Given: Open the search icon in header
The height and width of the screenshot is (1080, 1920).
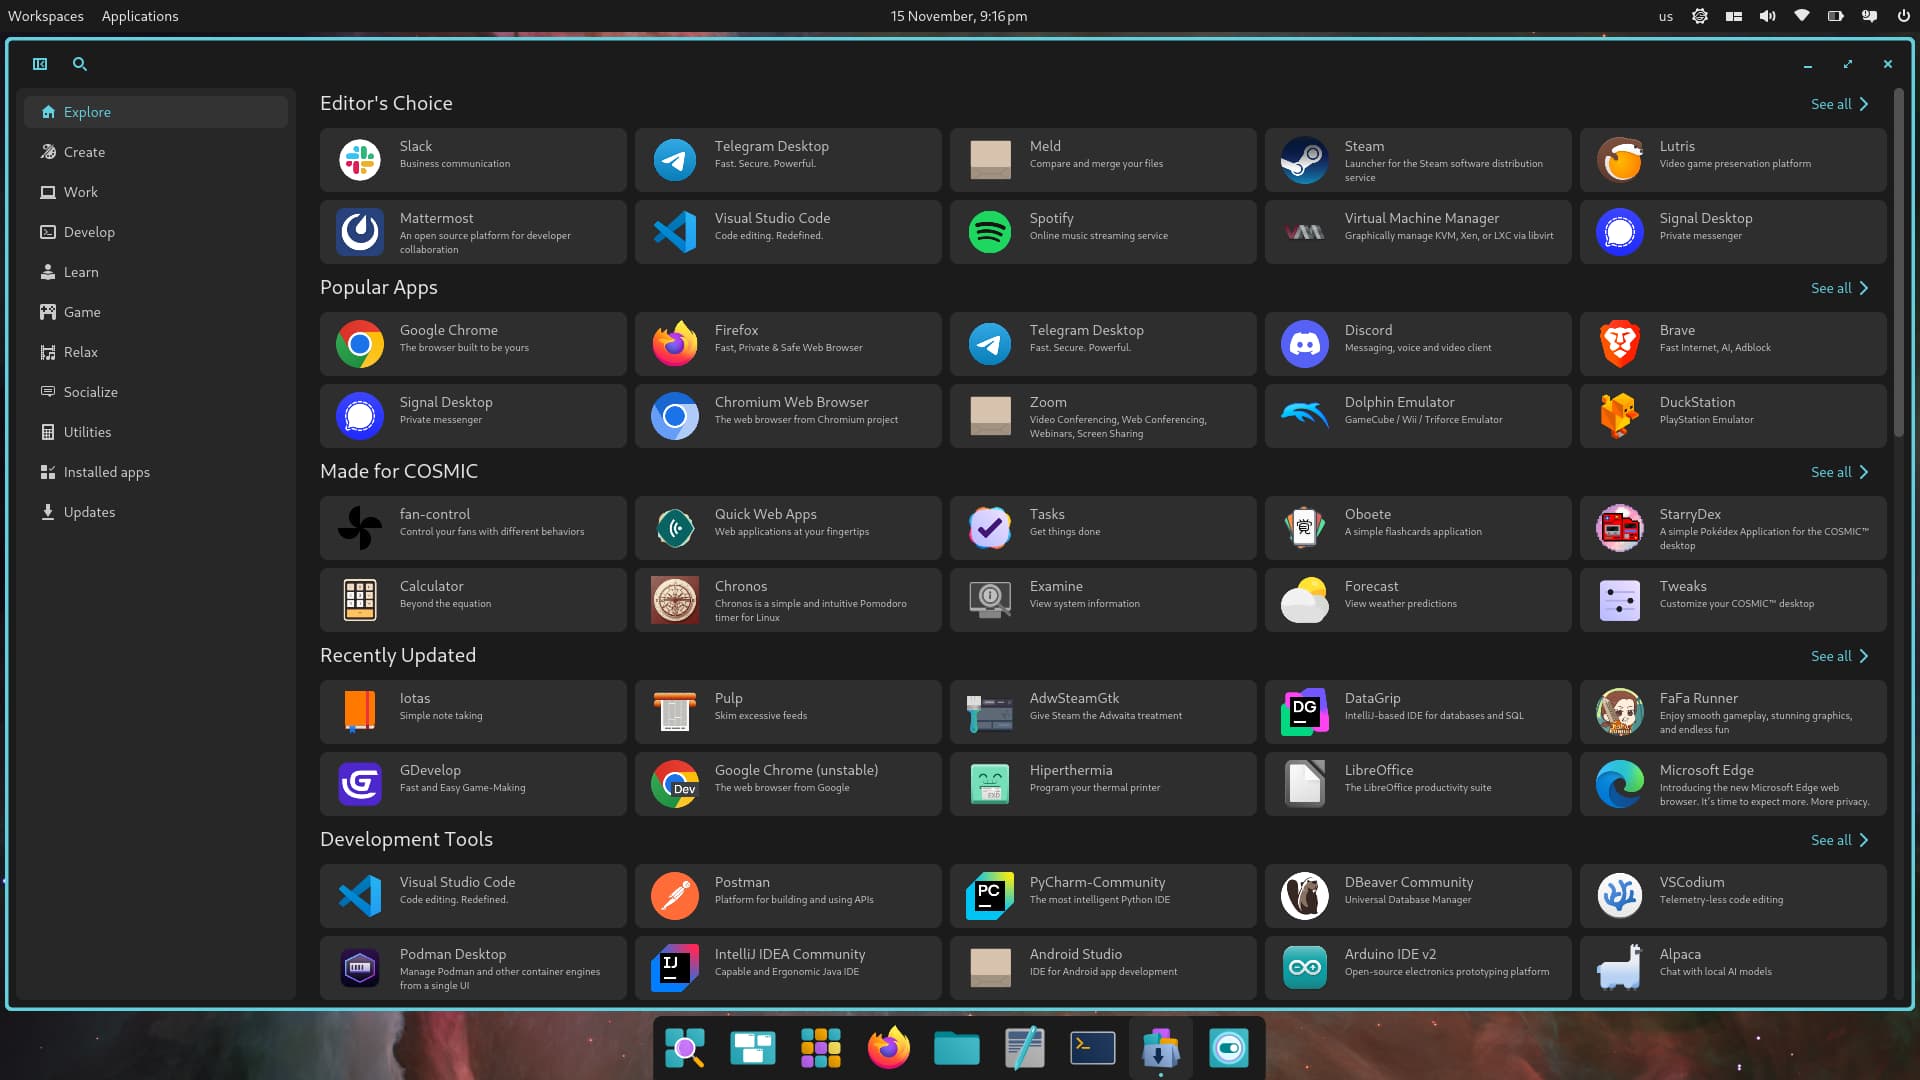Looking at the screenshot, I should pos(80,64).
